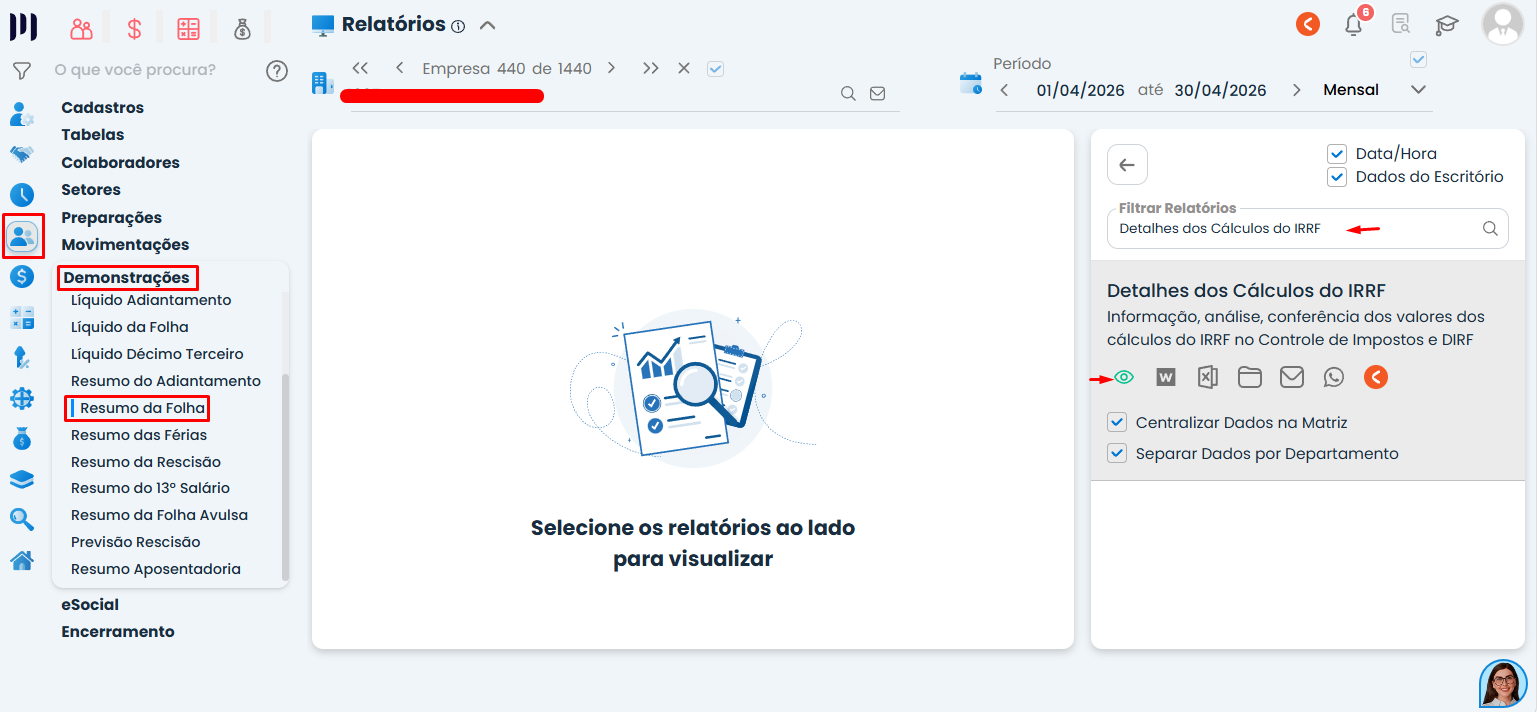Select the blue calculator sidebar icon

tap(21, 318)
